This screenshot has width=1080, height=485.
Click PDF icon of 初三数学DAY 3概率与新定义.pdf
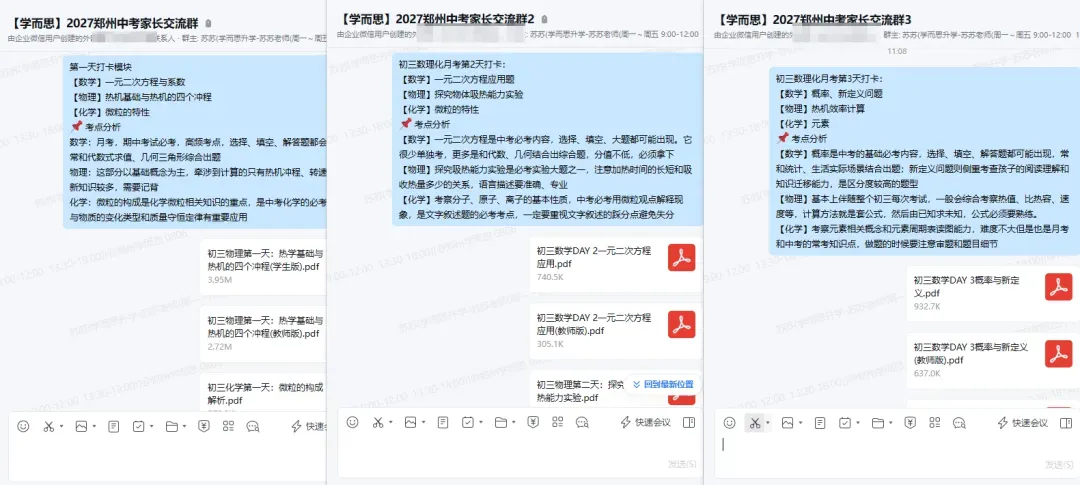1059,287
